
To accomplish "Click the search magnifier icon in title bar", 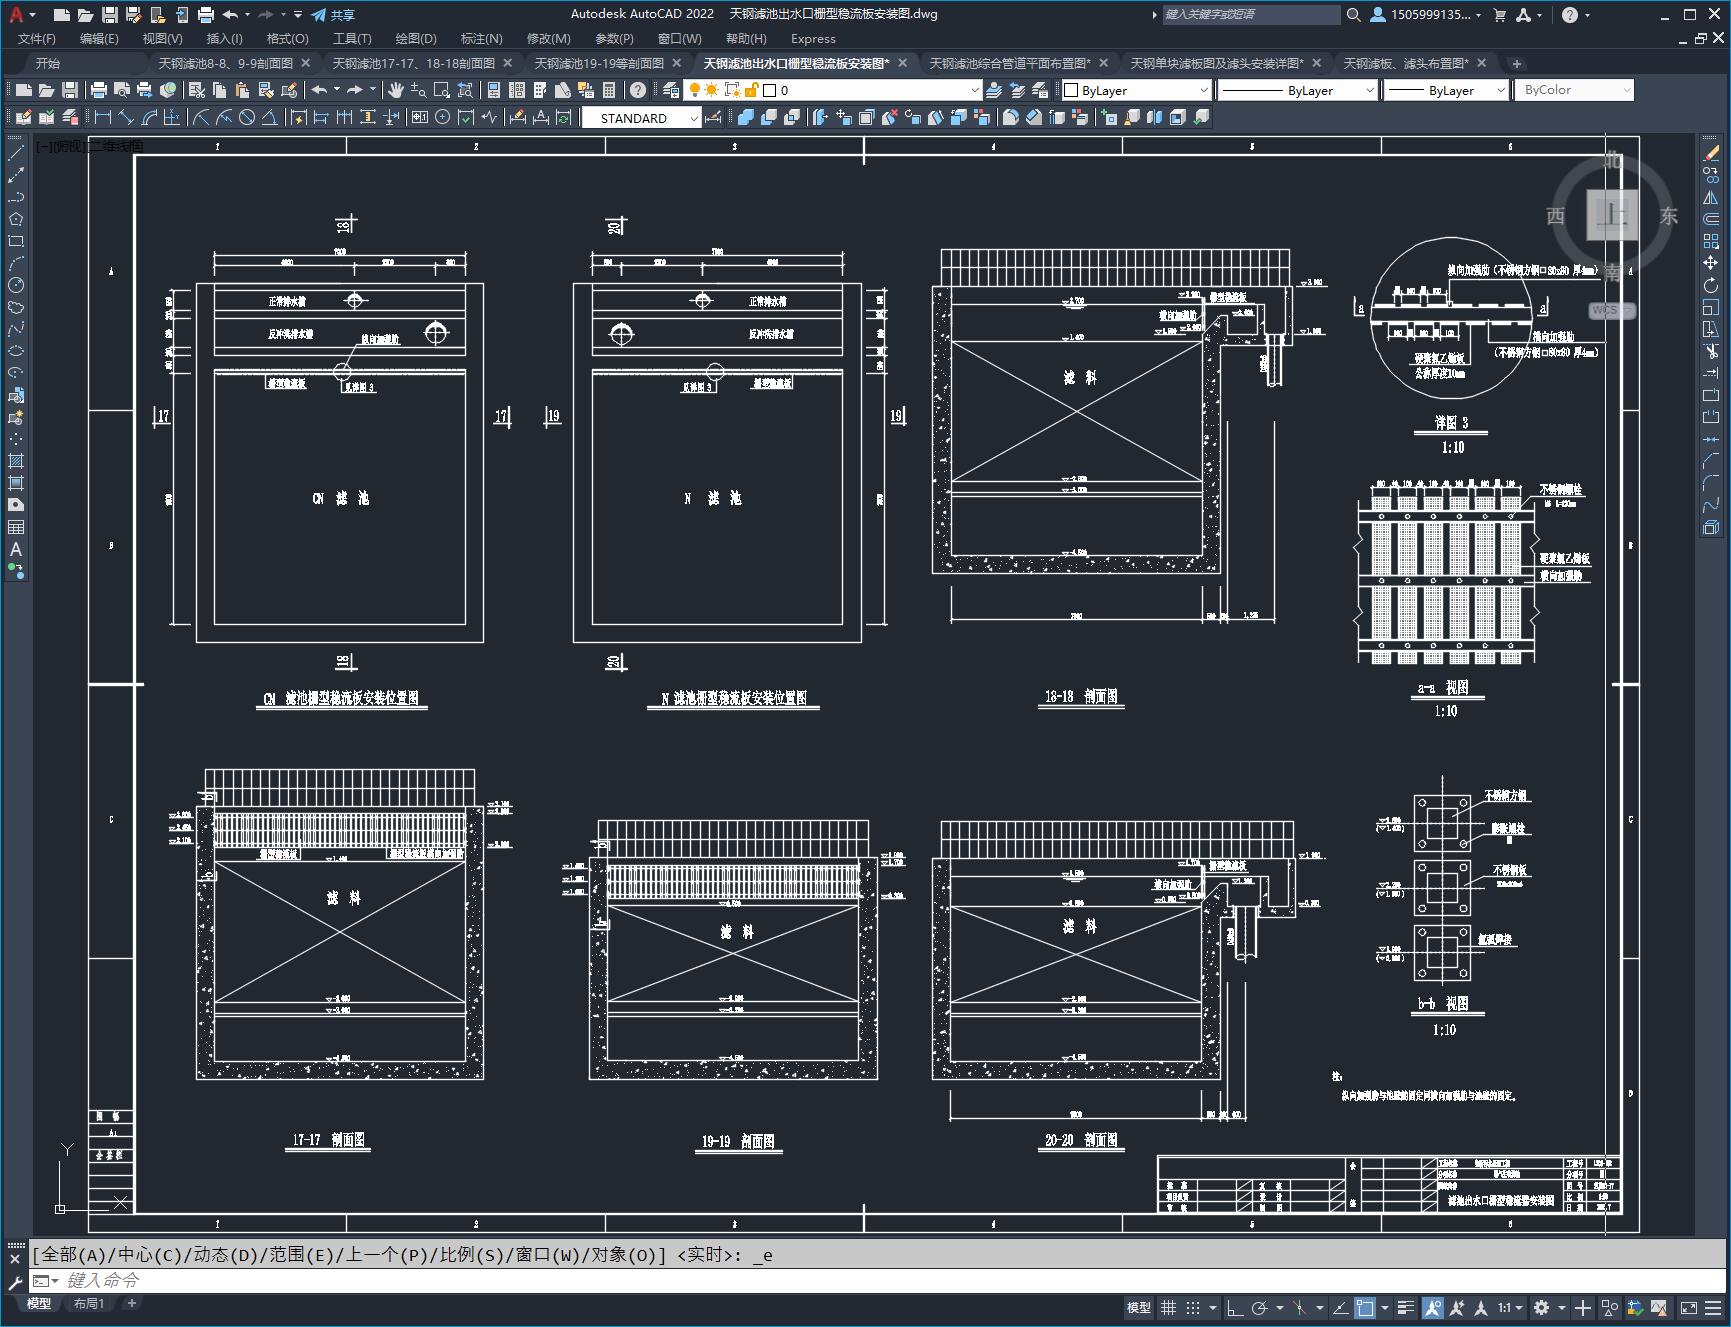I will point(1353,14).
